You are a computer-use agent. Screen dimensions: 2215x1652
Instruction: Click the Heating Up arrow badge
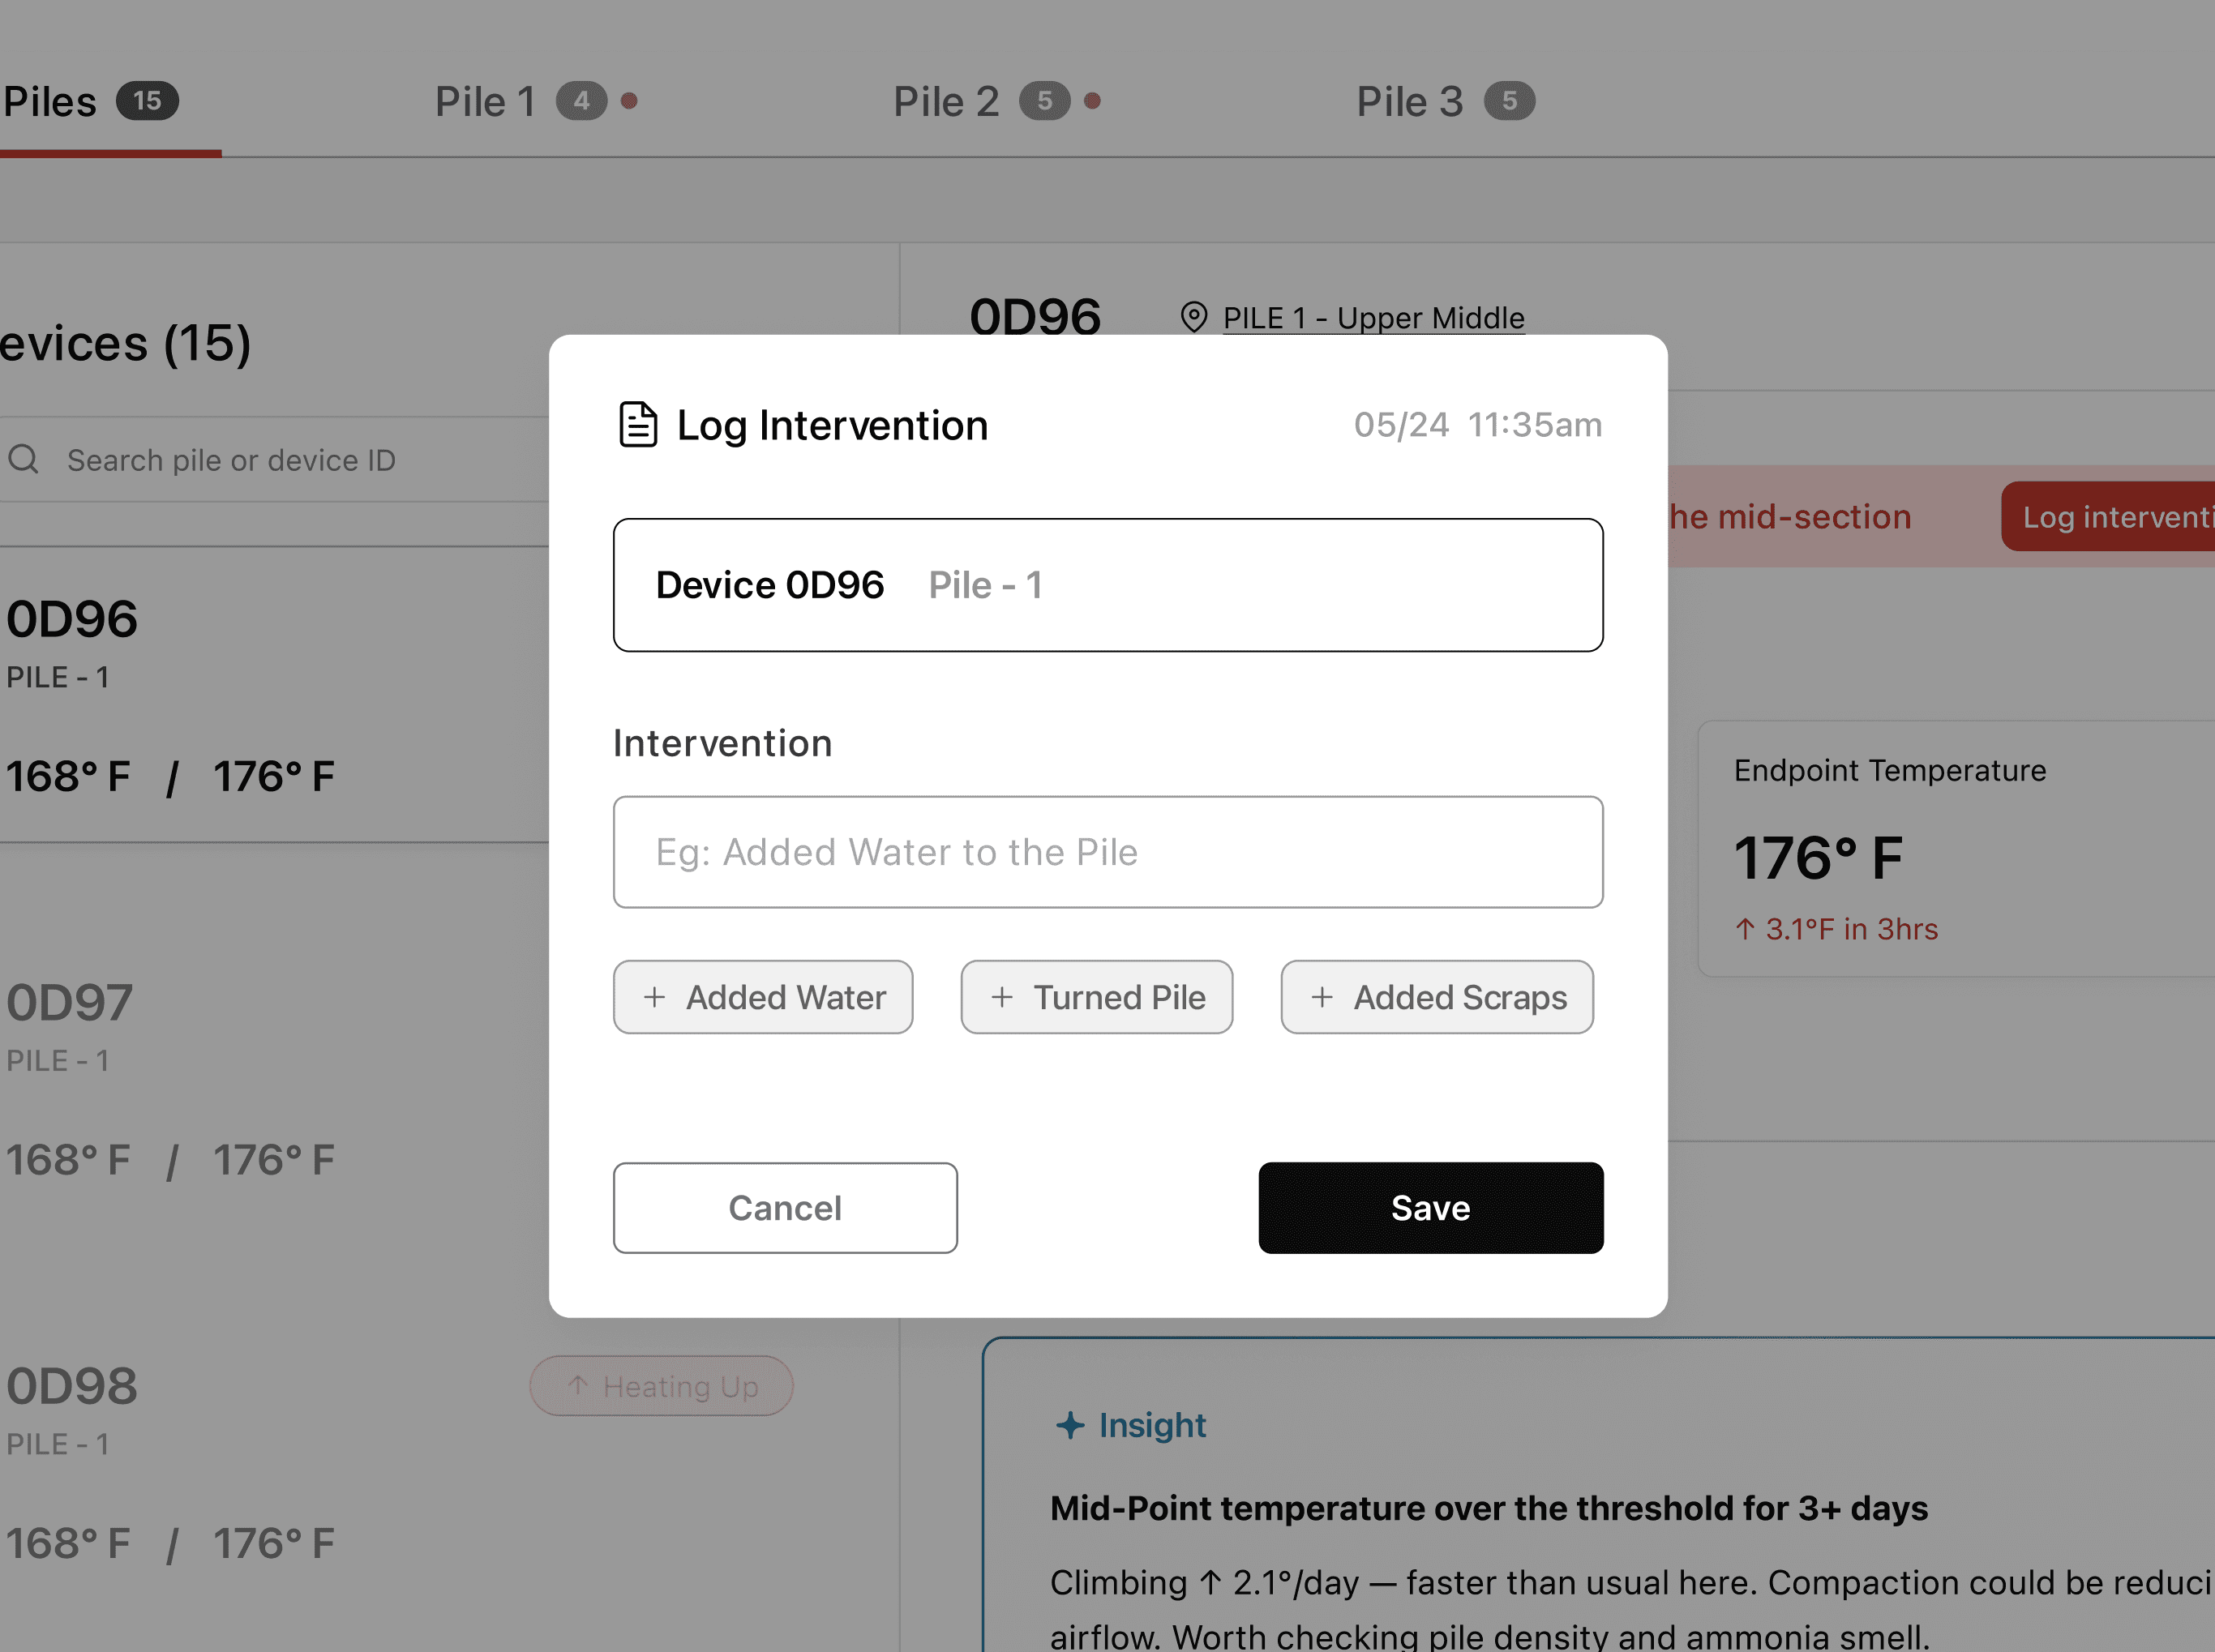(x=661, y=1386)
